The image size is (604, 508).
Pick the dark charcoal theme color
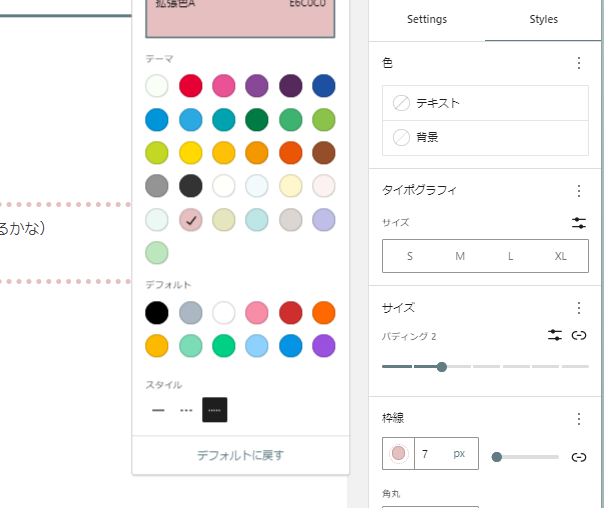190,186
